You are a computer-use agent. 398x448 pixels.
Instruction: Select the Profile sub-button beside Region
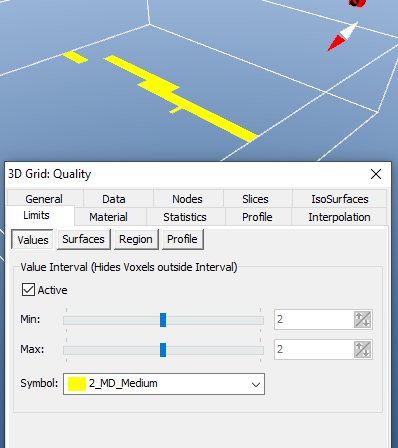pyautogui.click(x=183, y=239)
